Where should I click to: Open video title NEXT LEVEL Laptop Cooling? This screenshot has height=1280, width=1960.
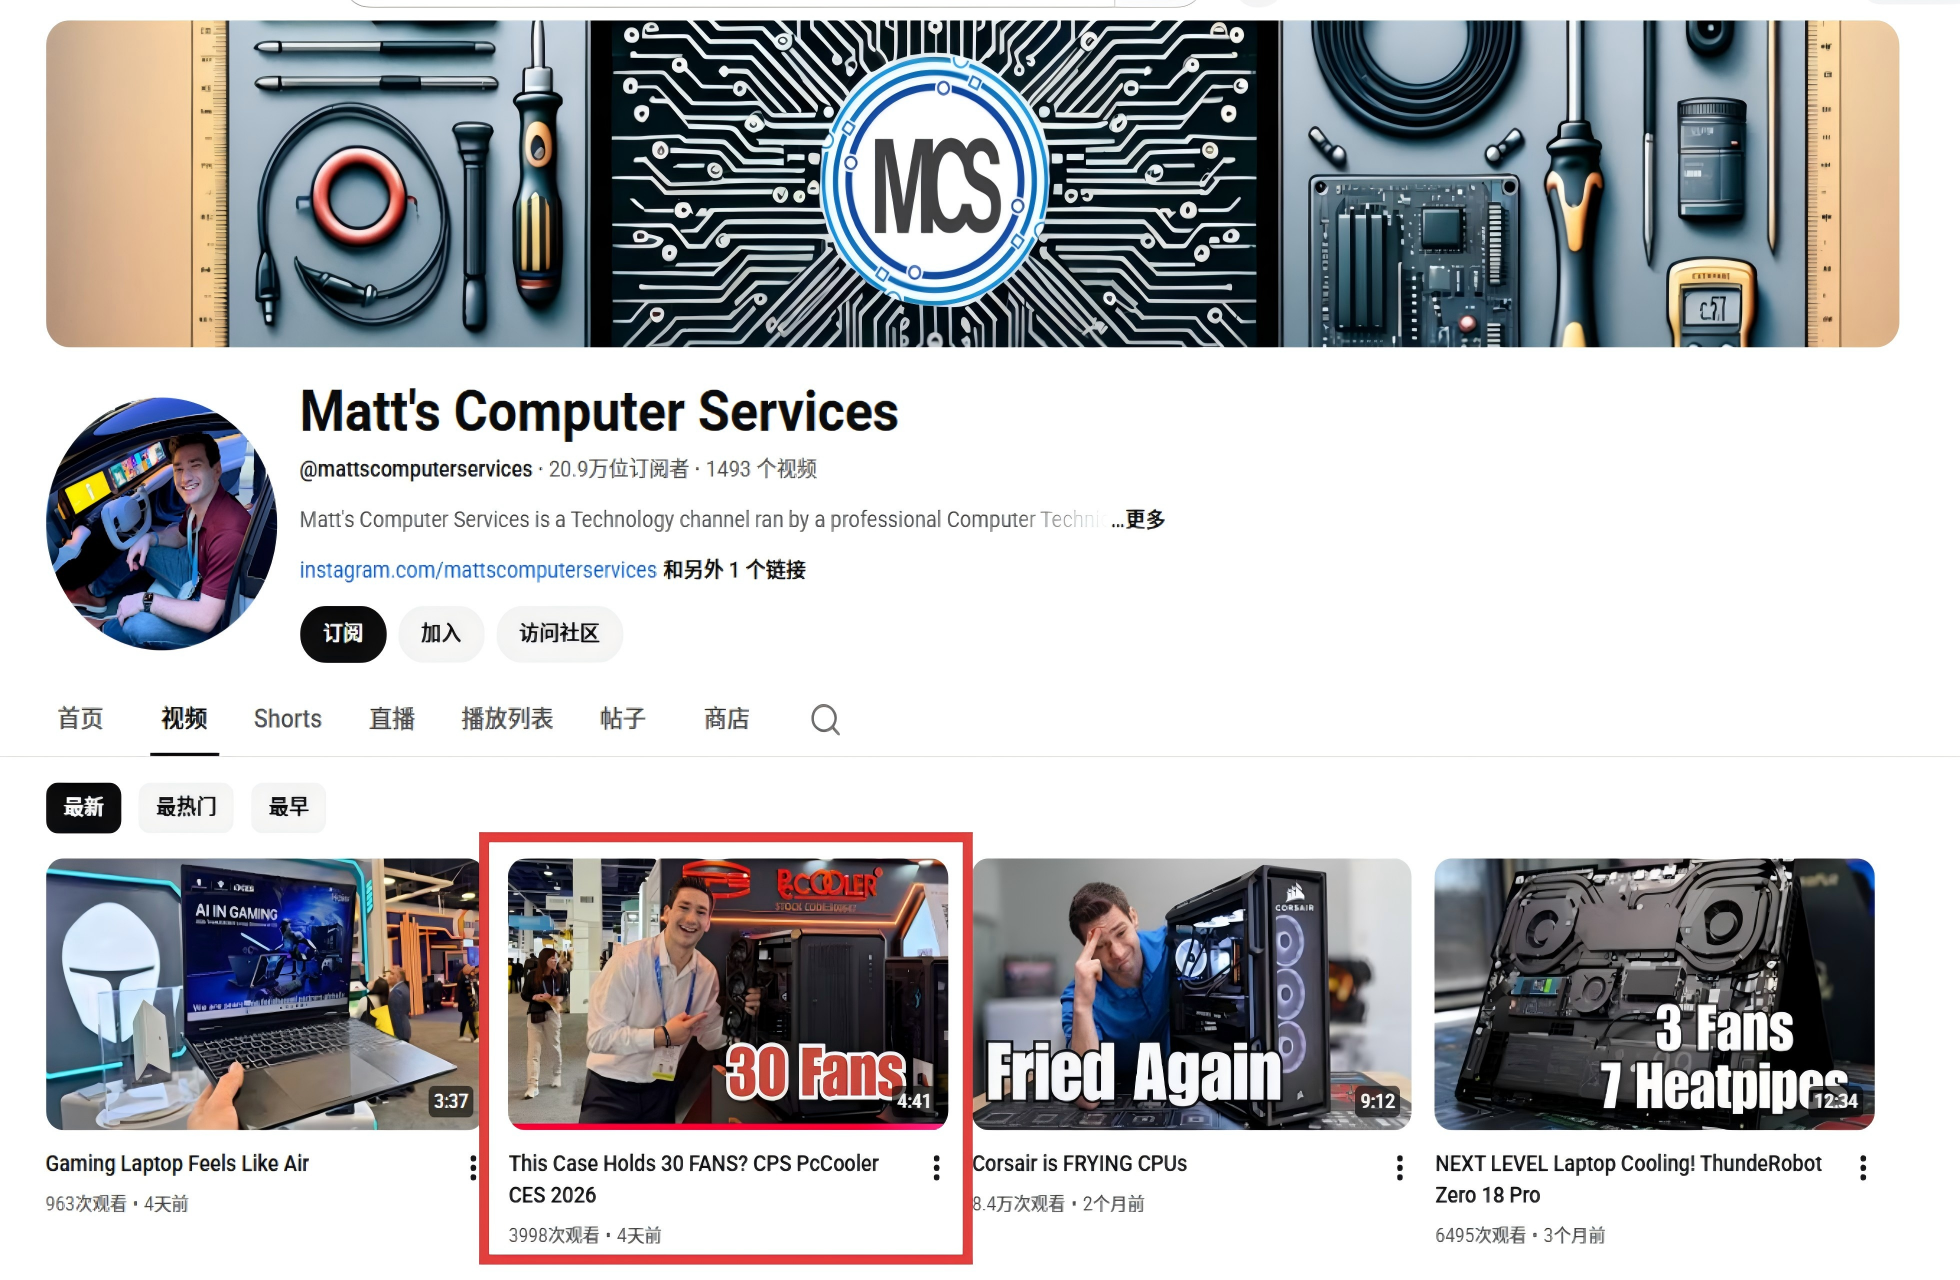click(1629, 1179)
